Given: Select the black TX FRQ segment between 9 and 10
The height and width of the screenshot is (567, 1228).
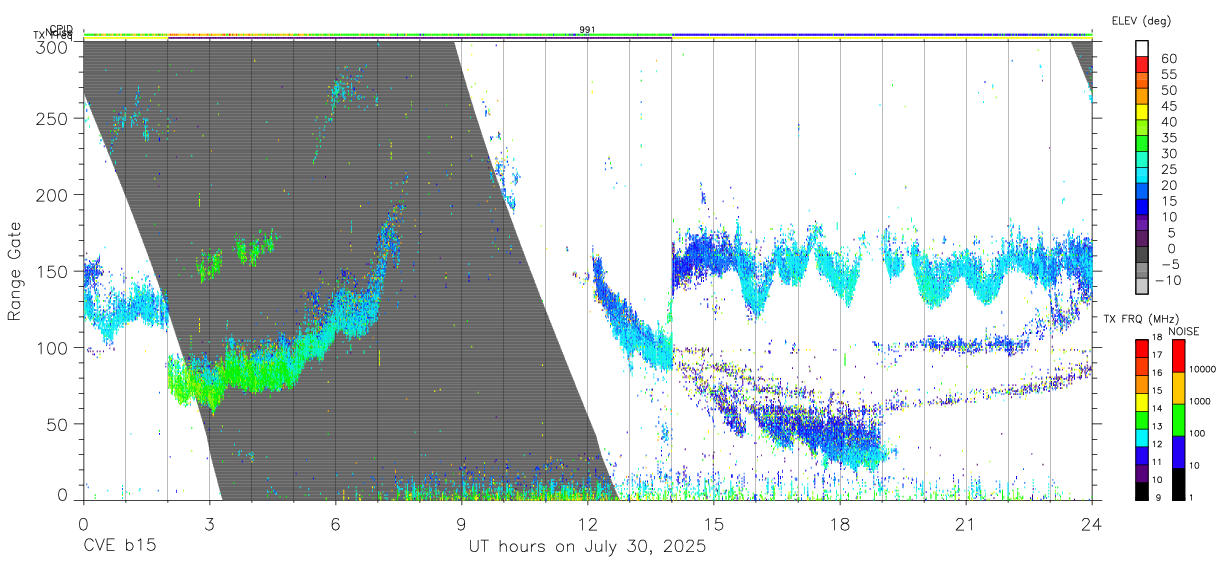Looking at the screenshot, I should 1142,489.
